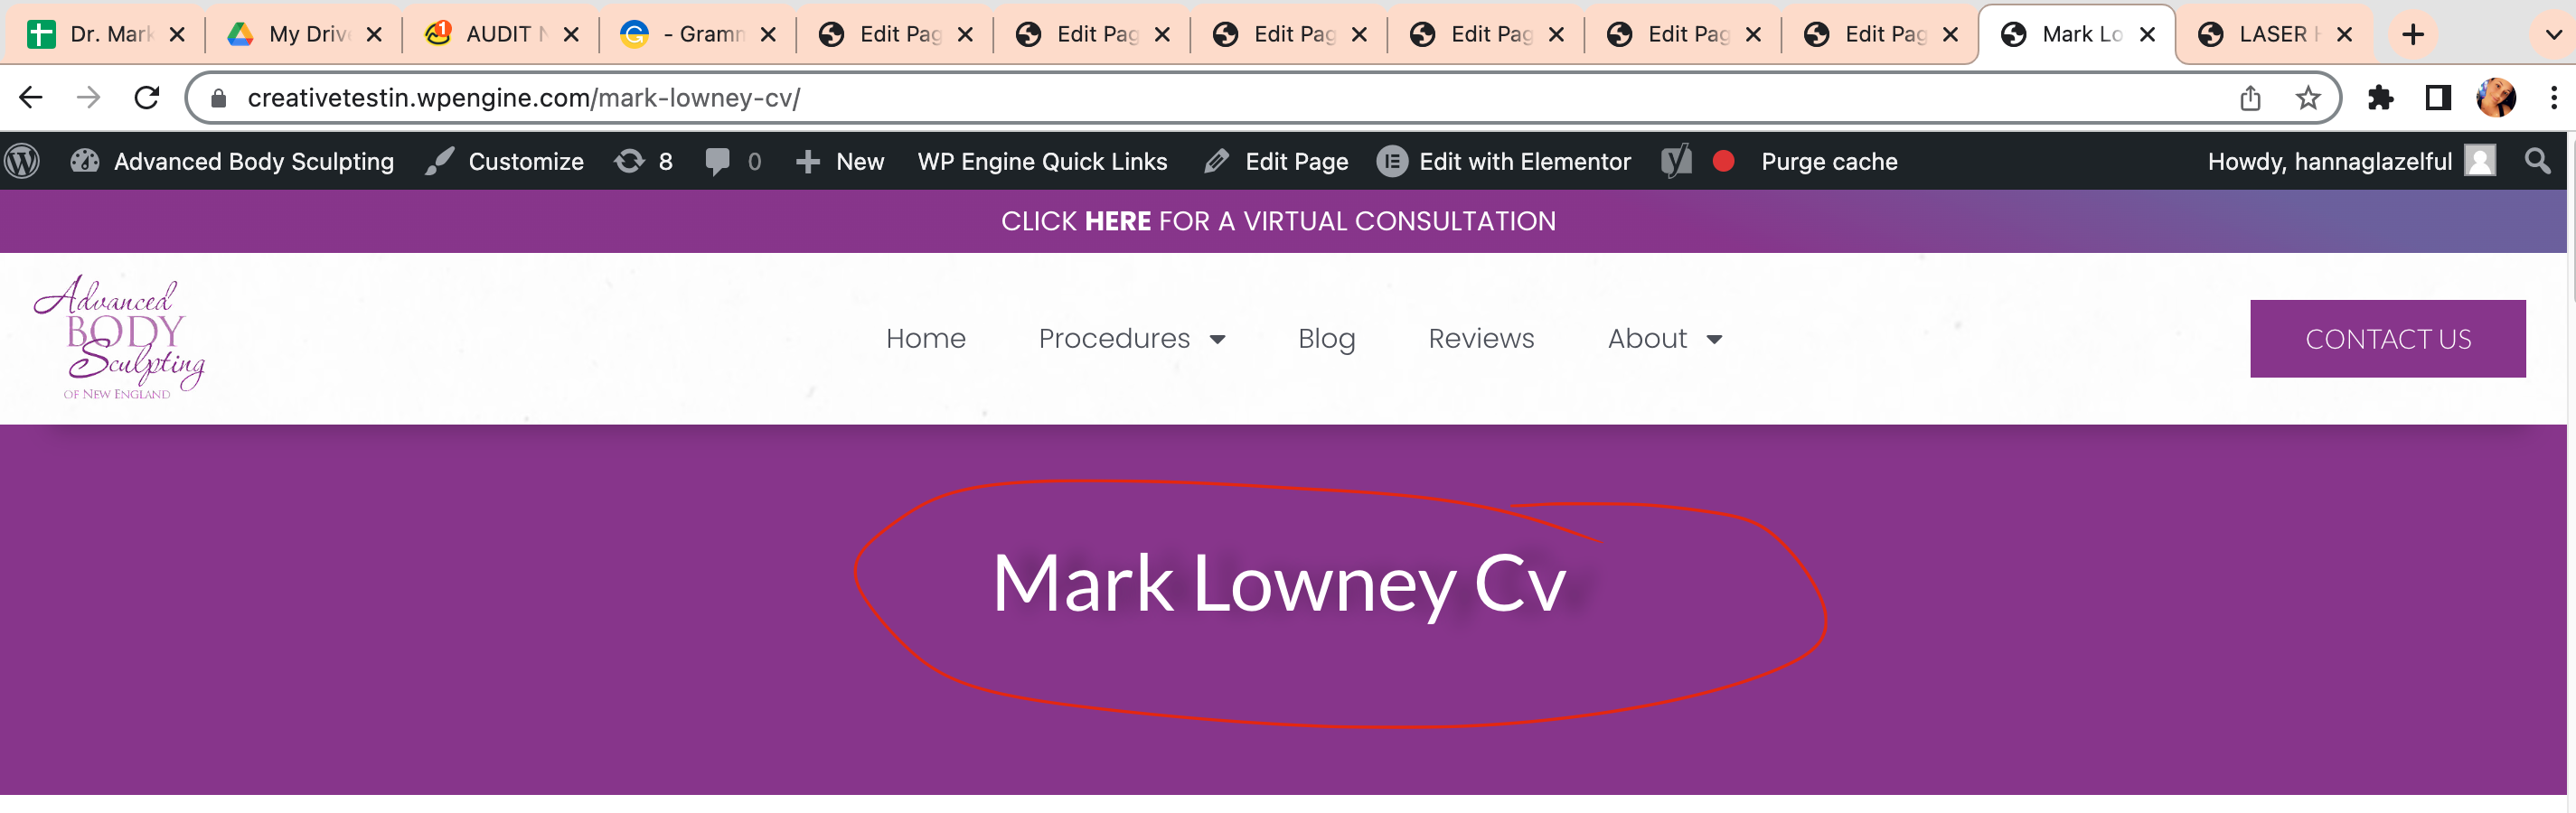This screenshot has width=2576, height=813.
Task: Open the admin bar search magnifier
Action: [x=2537, y=161]
